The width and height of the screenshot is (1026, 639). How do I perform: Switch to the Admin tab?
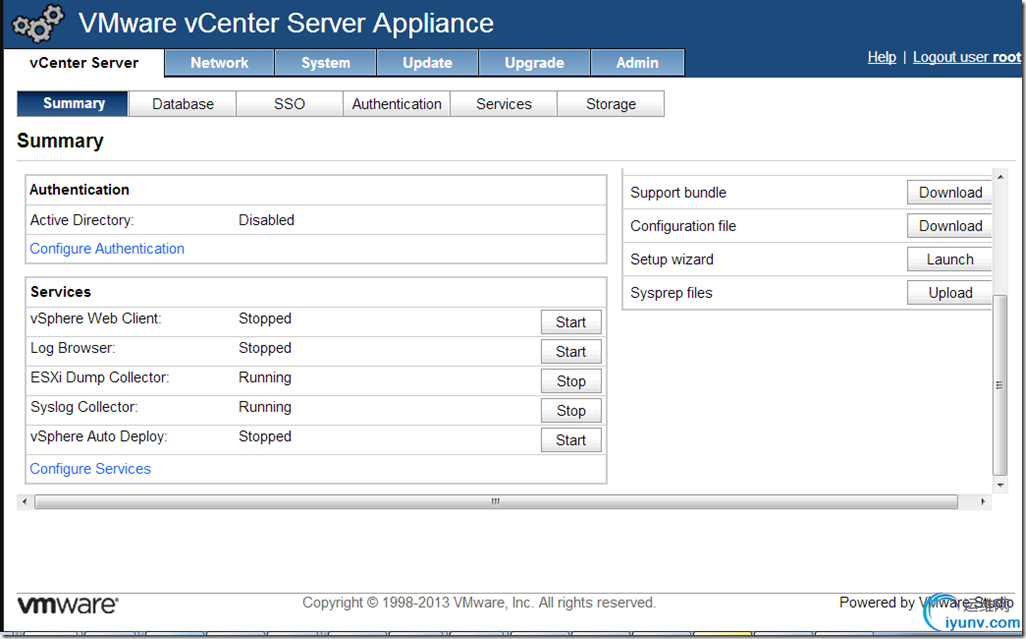(x=637, y=63)
